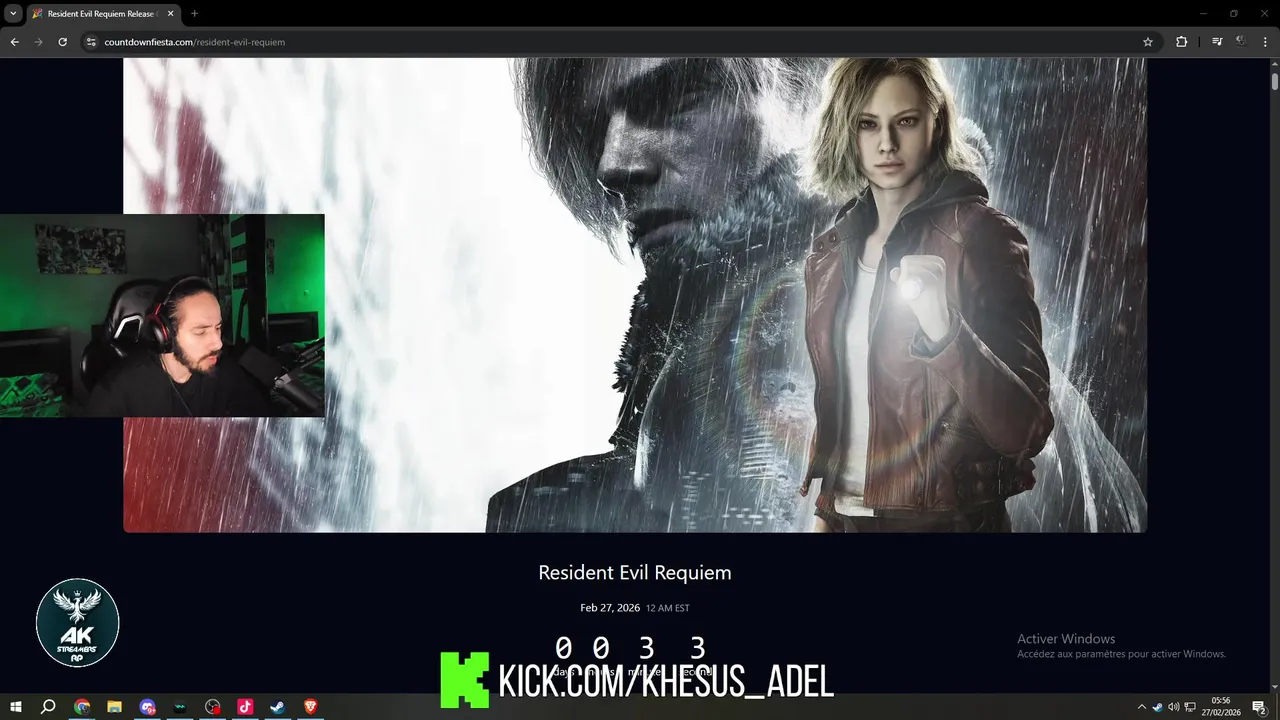1280x720 pixels.
Task: Open a new browser tab
Action: tap(194, 14)
